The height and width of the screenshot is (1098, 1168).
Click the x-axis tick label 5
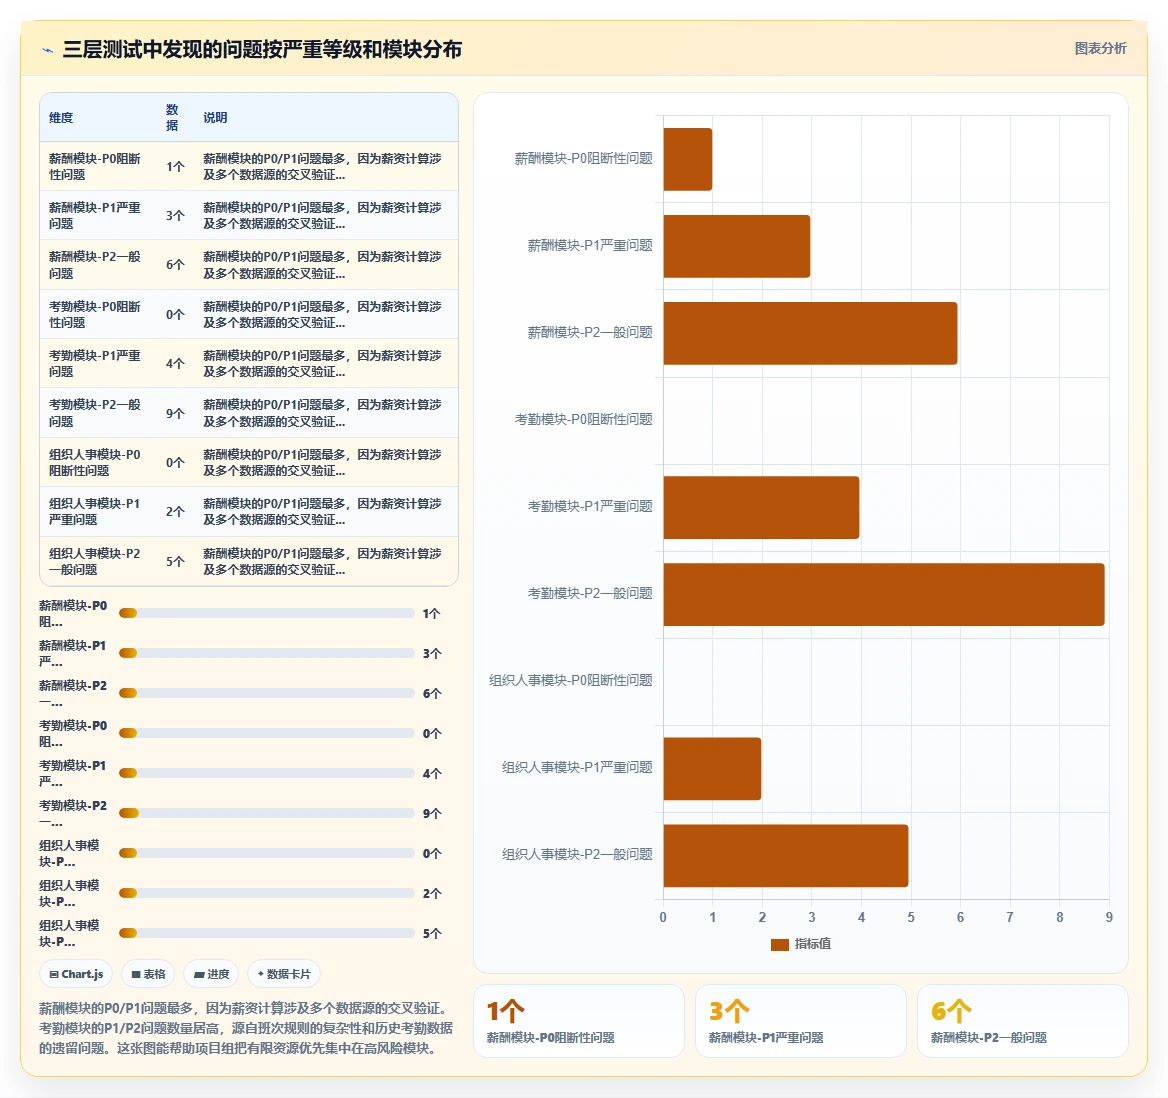pos(911,918)
